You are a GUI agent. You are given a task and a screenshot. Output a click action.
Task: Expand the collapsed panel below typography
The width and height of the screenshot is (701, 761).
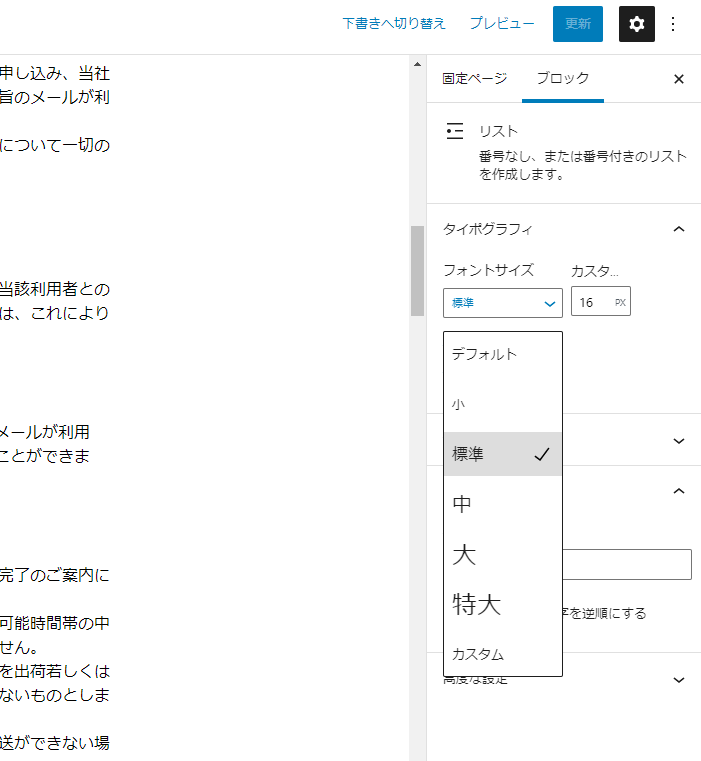679,441
